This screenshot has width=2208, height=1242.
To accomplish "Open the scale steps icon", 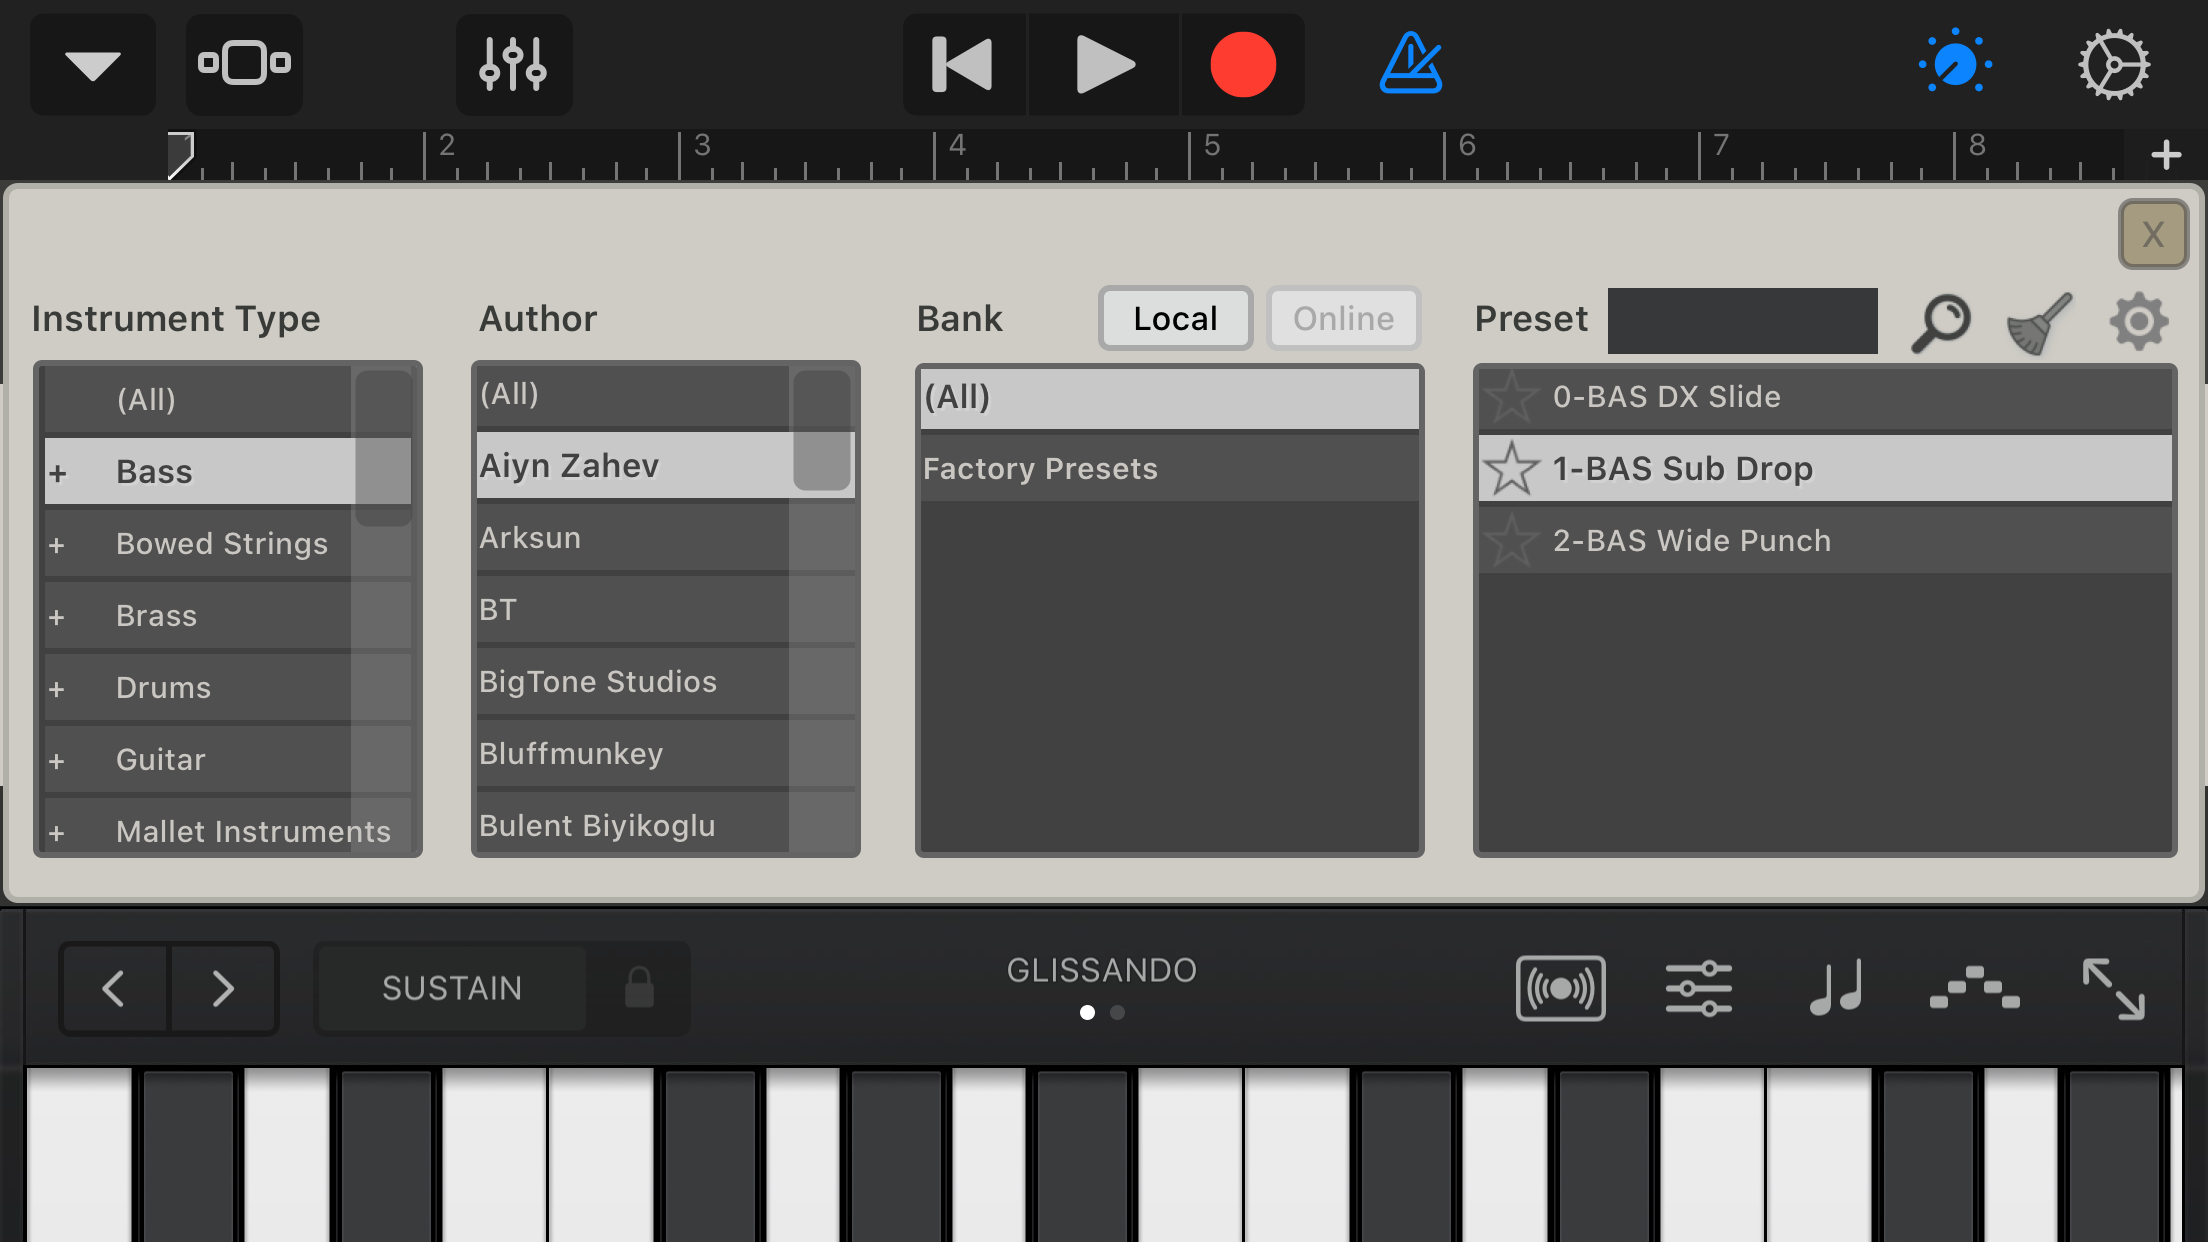I will point(1974,988).
